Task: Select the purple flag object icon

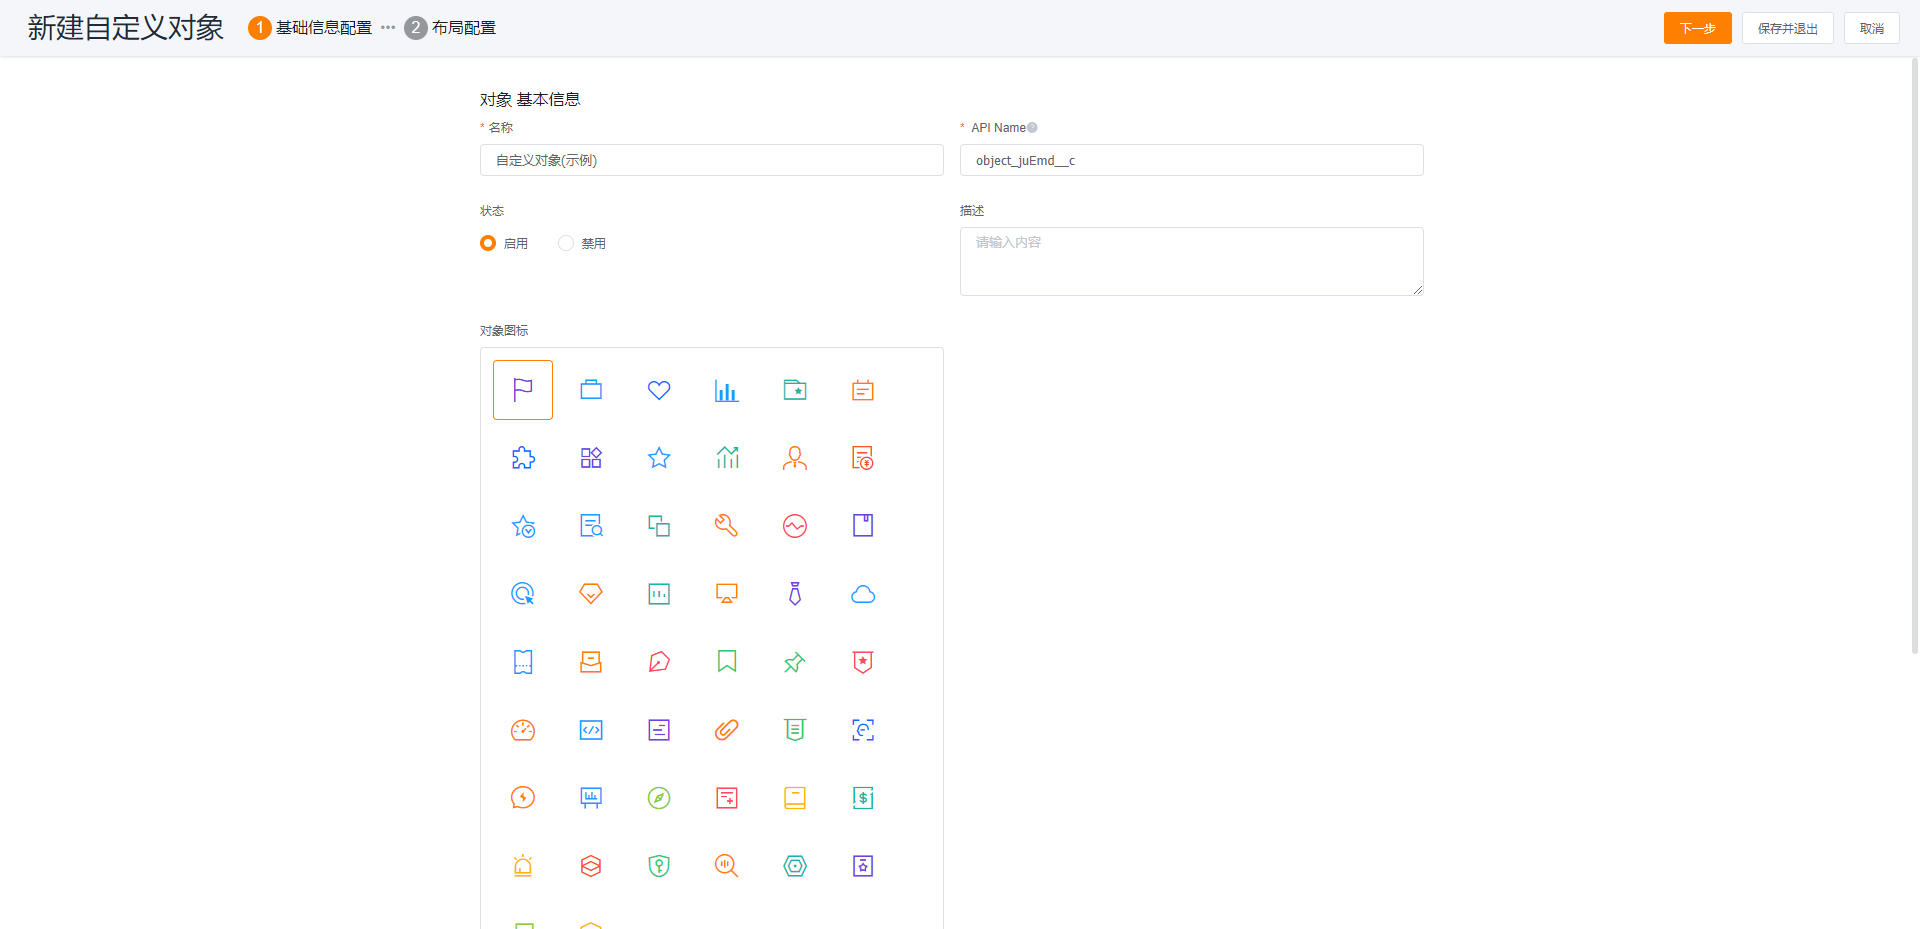Action: click(523, 390)
